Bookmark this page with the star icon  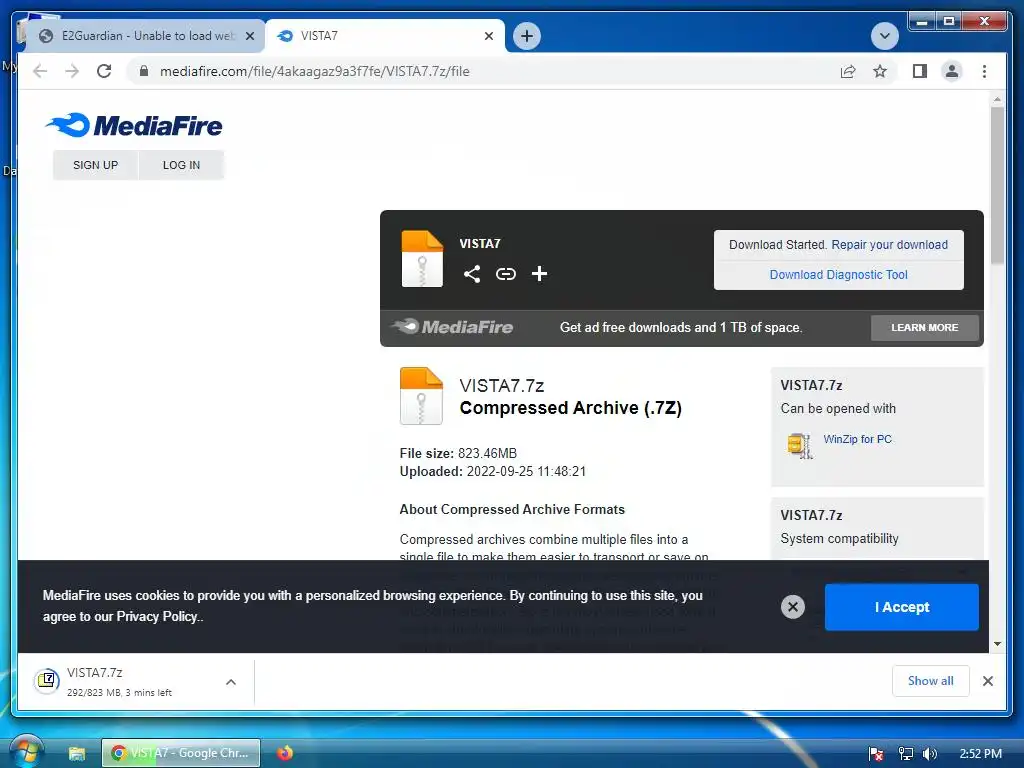[x=880, y=71]
